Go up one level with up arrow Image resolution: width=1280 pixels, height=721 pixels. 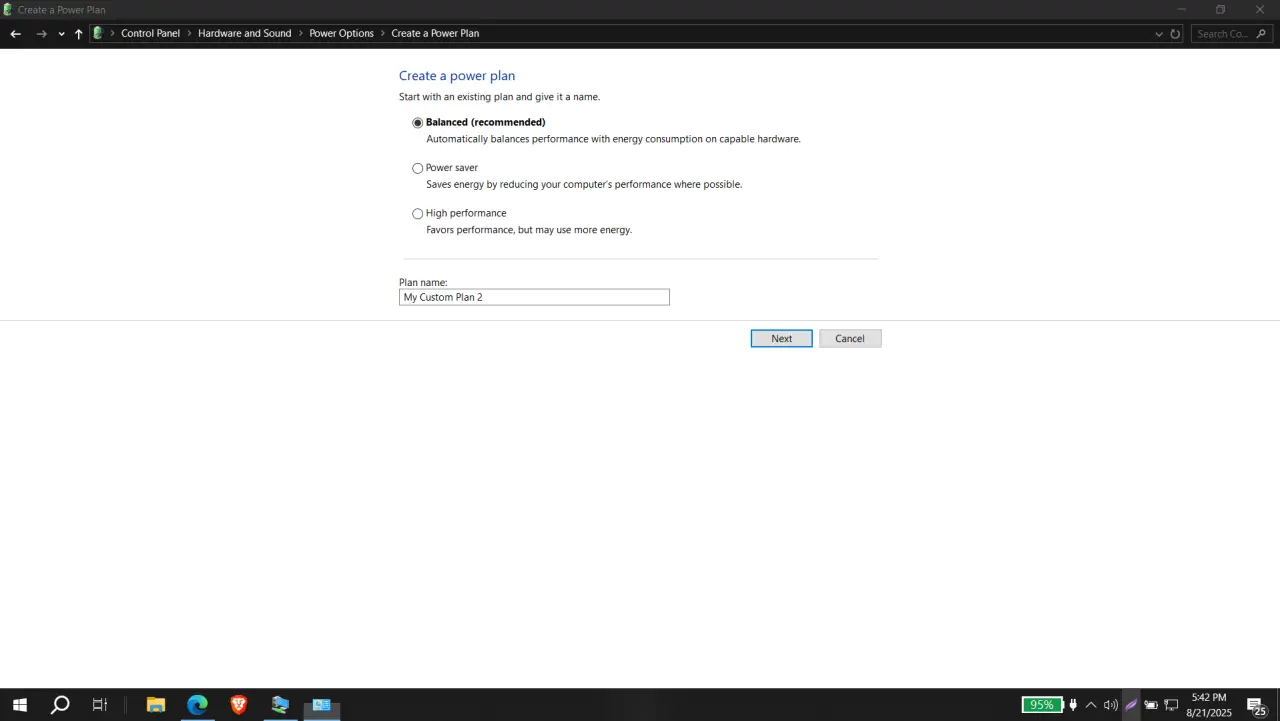[79, 34]
